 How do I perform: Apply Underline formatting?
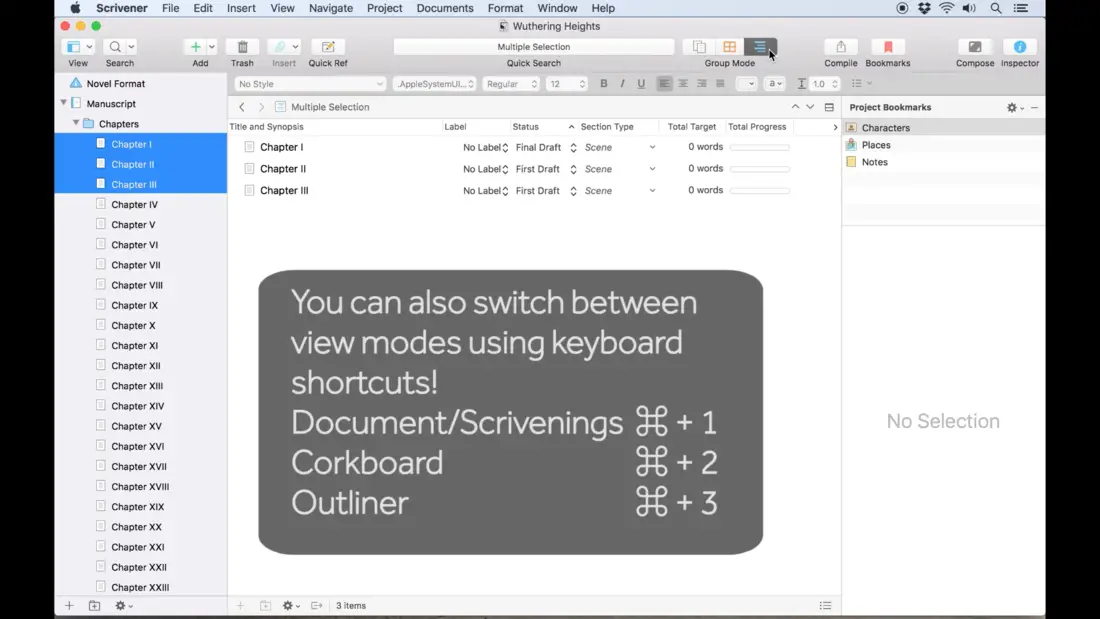(x=640, y=84)
